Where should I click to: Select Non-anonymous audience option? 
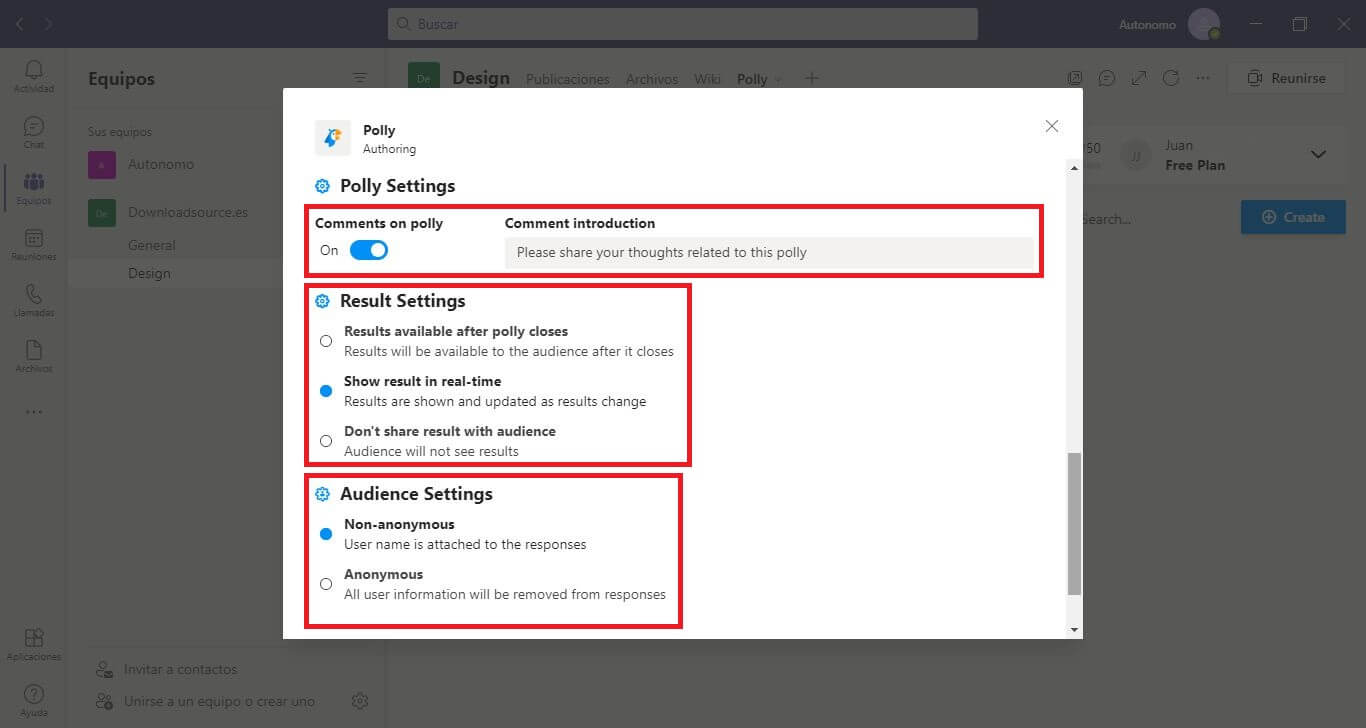326,534
